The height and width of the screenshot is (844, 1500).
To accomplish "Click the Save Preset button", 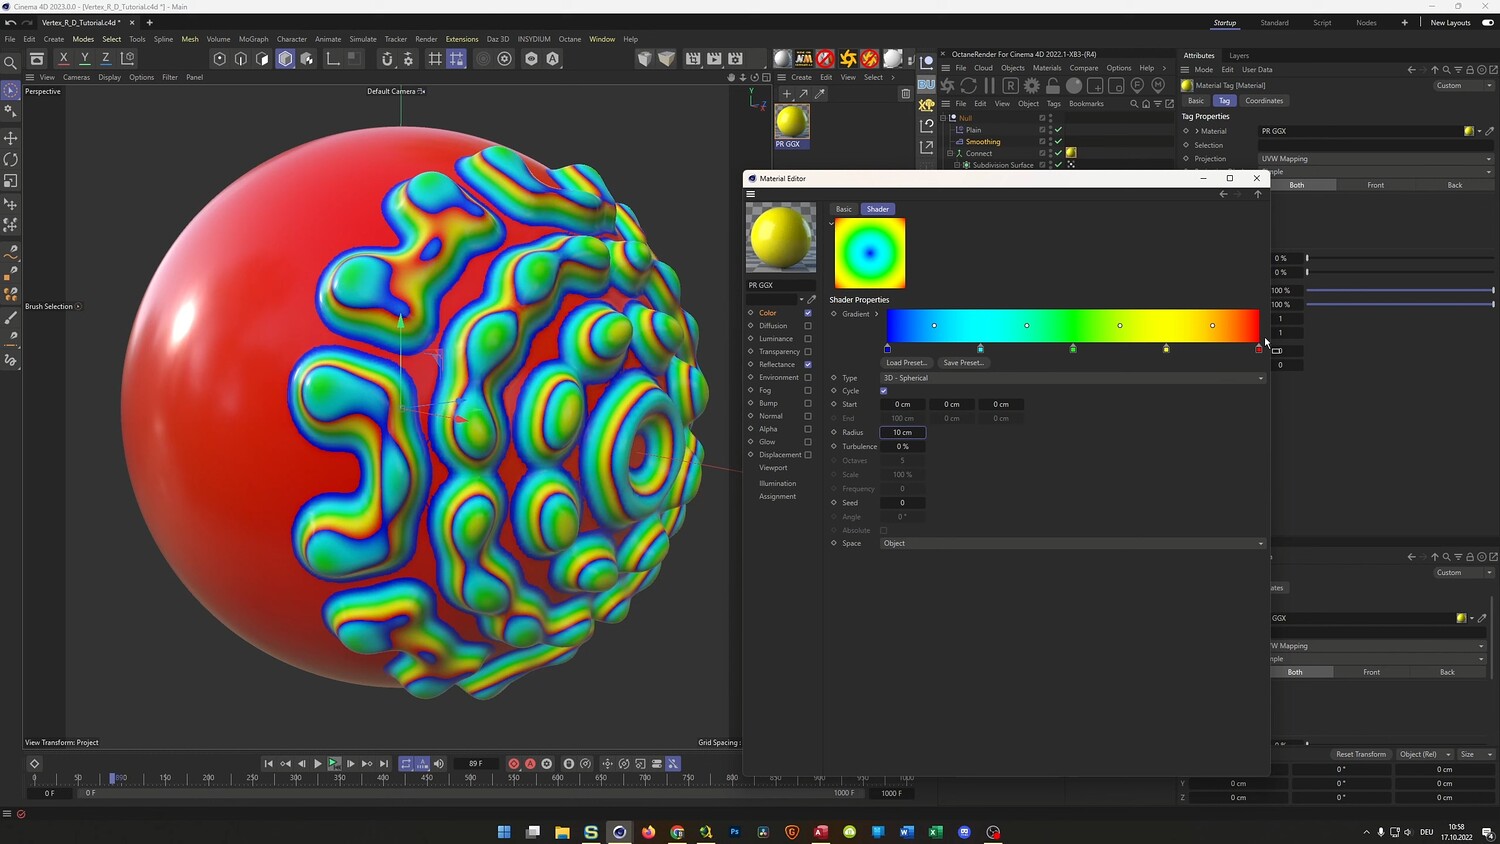I will pos(963,363).
